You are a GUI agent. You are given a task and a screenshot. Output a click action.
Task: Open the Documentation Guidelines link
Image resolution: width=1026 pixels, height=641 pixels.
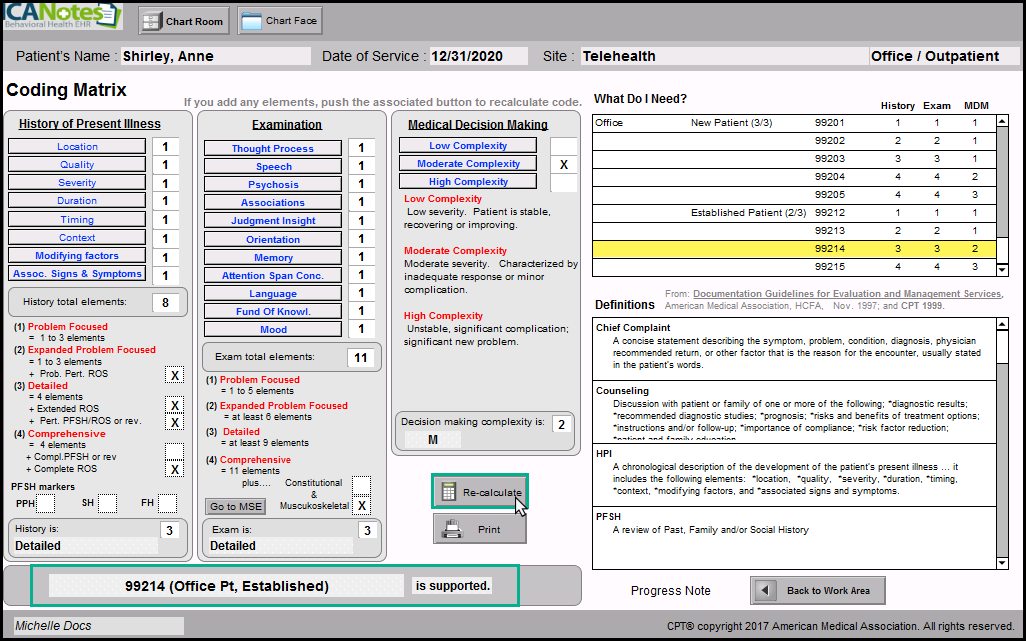coord(846,294)
